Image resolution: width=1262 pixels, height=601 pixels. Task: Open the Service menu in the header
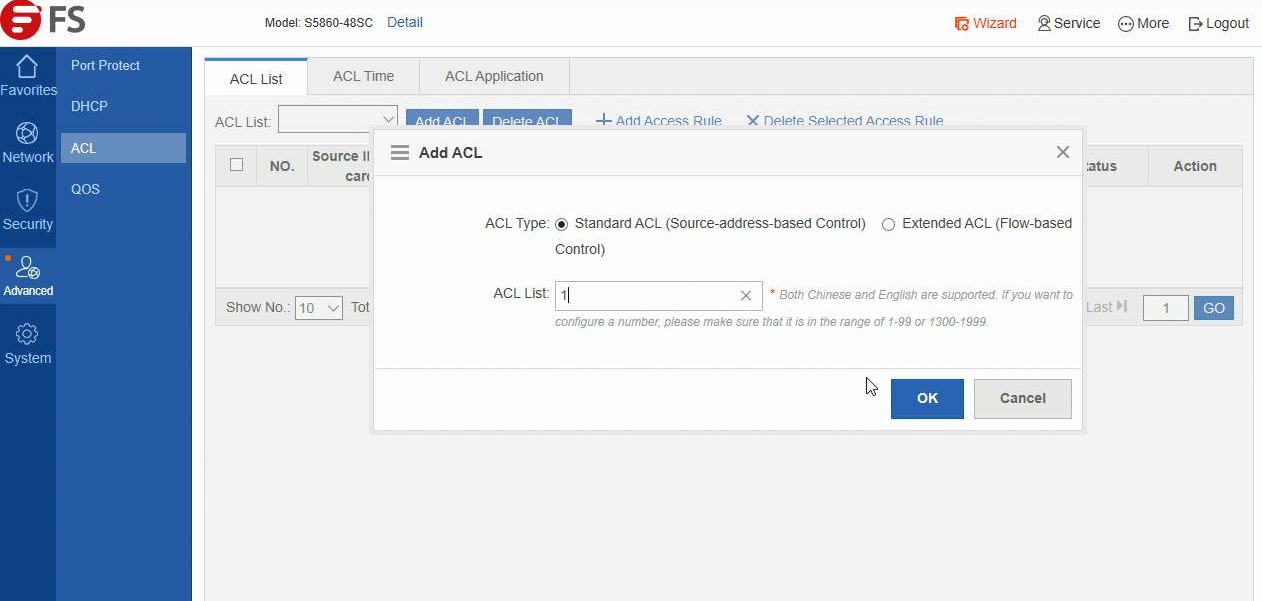pos(1068,23)
